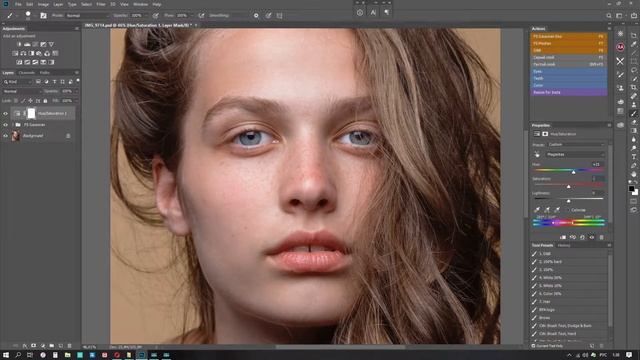The width and height of the screenshot is (640, 360).
Task: Open the Opacity dropdown in options bar
Action: [x=138, y=16]
